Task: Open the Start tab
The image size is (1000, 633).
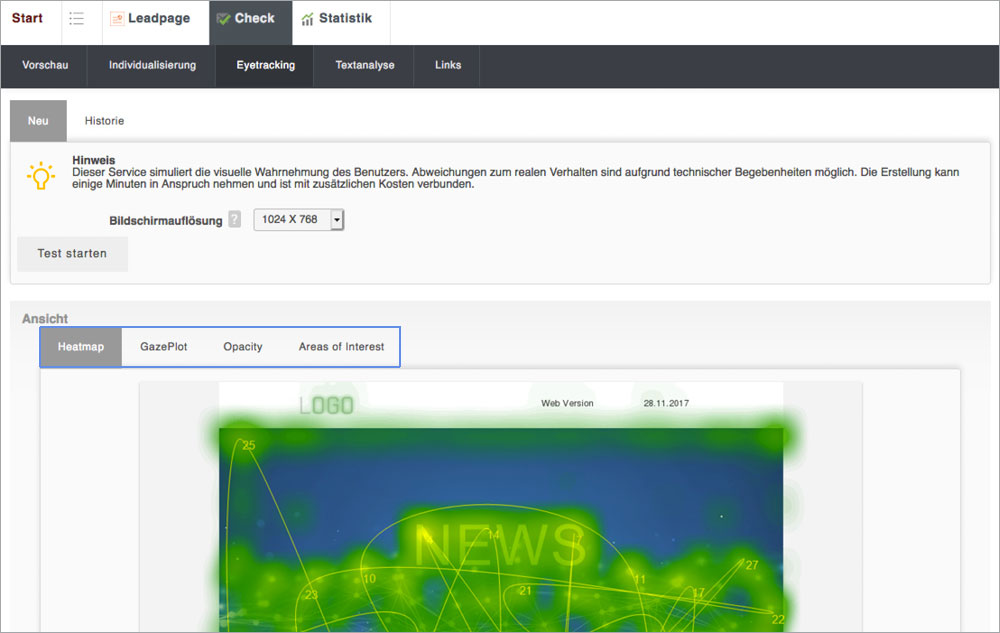Action: pos(27,19)
